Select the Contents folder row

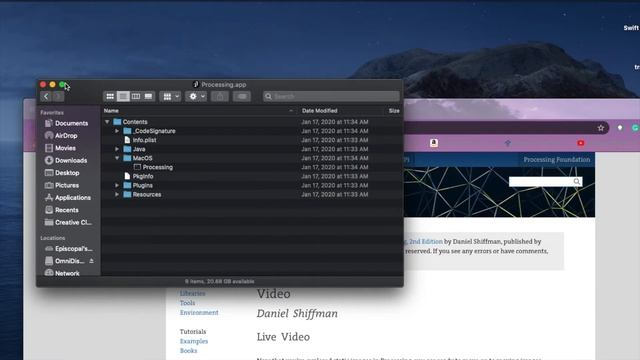point(252,122)
